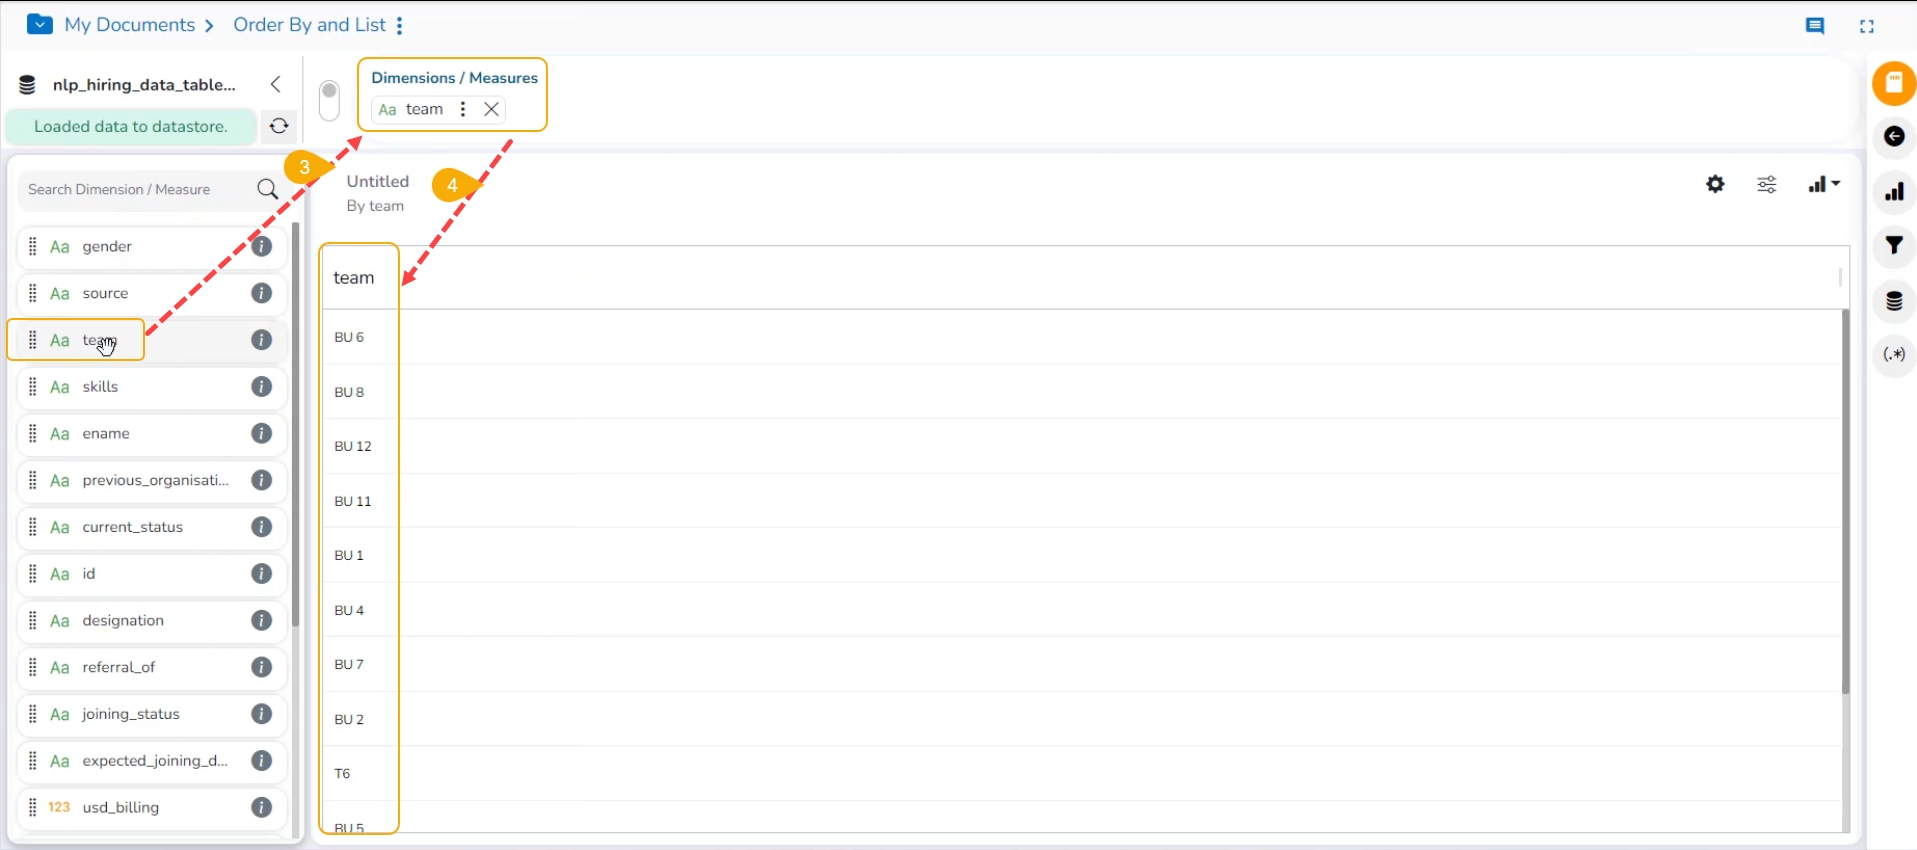Open Order By and List options menu
Screen dimensions: 1917x850
coord(400,26)
